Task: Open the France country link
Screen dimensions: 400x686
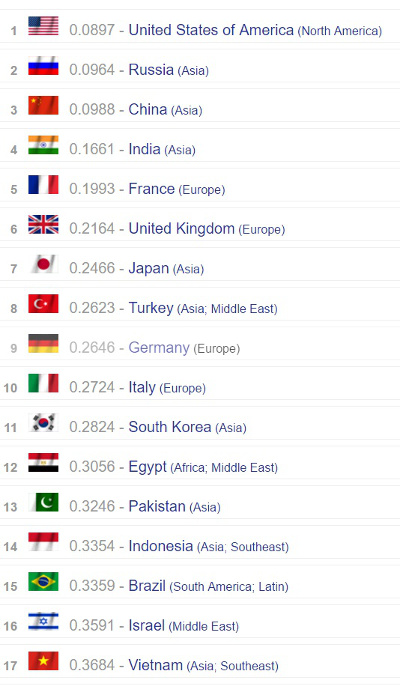Action: click(x=151, y=189)
